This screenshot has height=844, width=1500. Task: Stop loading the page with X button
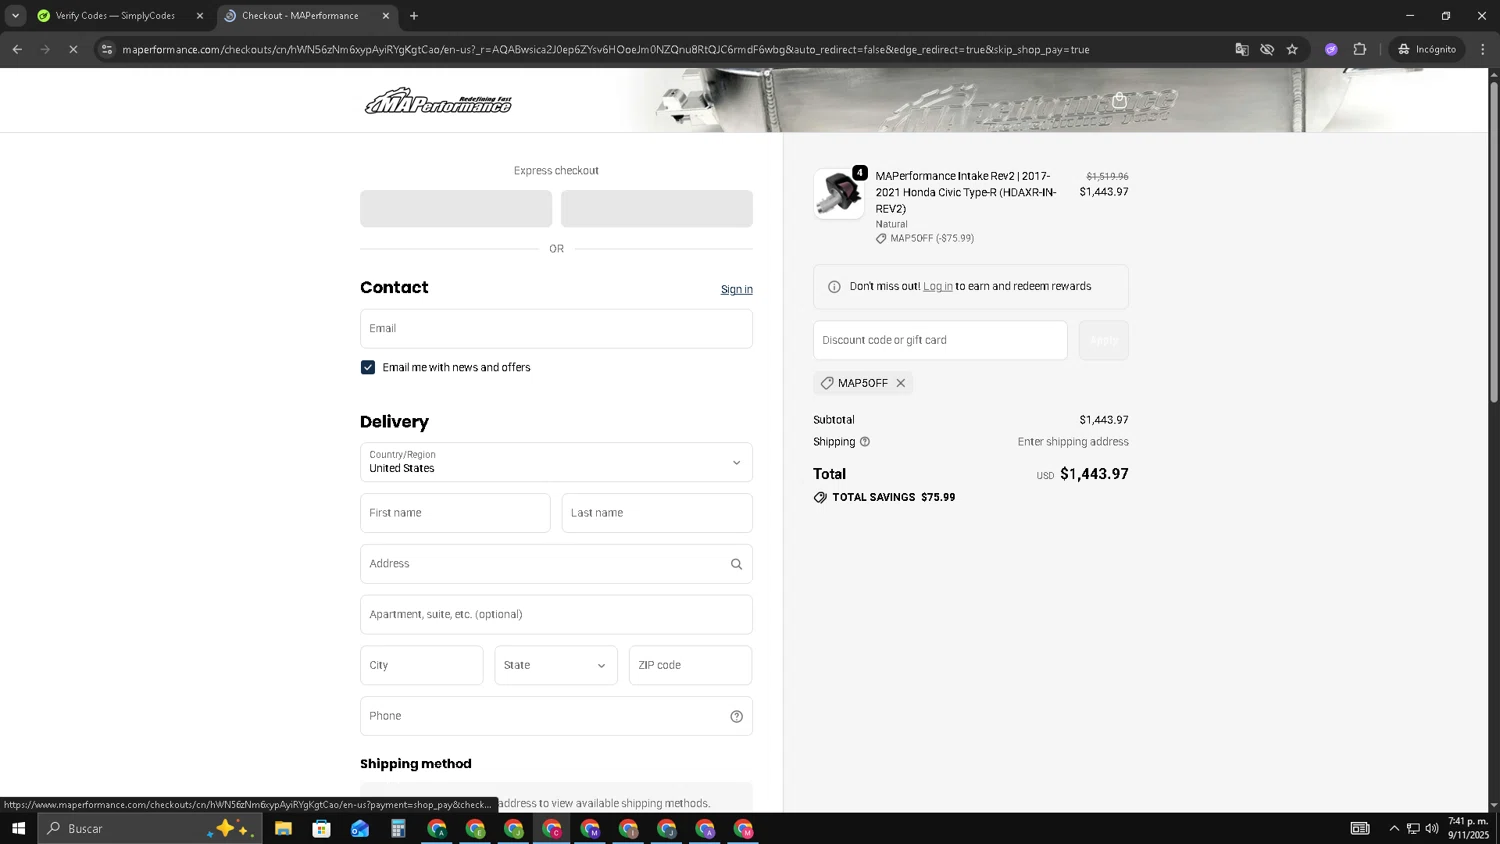(73, 49)
